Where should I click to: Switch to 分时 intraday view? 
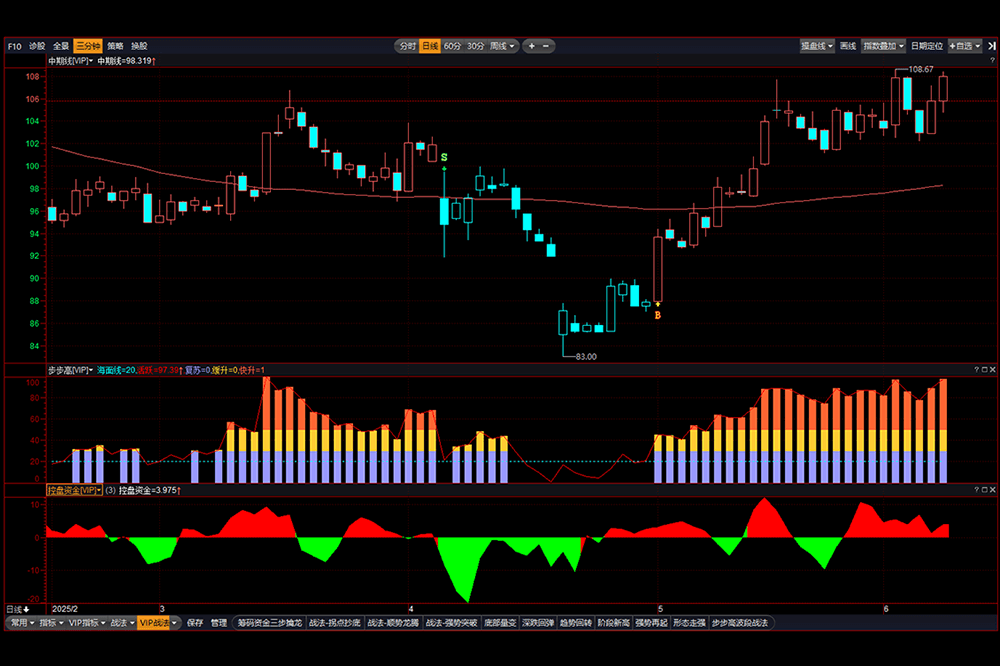pos(407,46)
